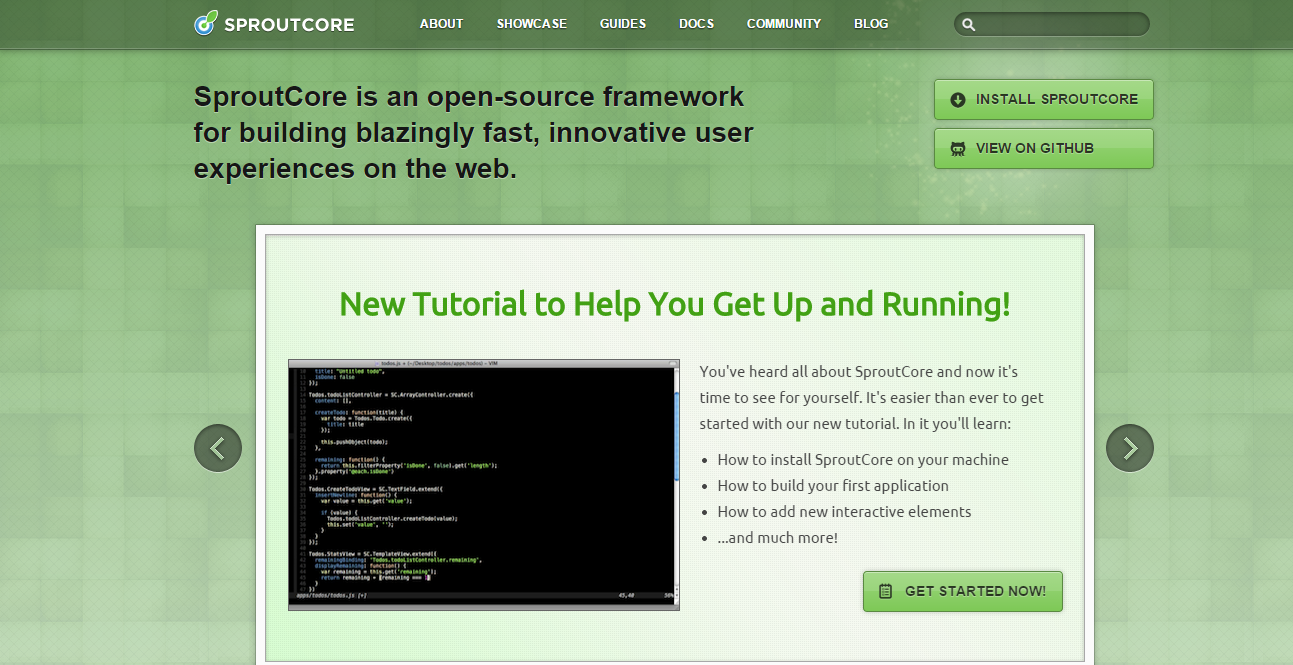The width and height of the screenshot is (1293, 665).
Task: Open the code editor screenshot thumbnail
Action: pos(484,485)
